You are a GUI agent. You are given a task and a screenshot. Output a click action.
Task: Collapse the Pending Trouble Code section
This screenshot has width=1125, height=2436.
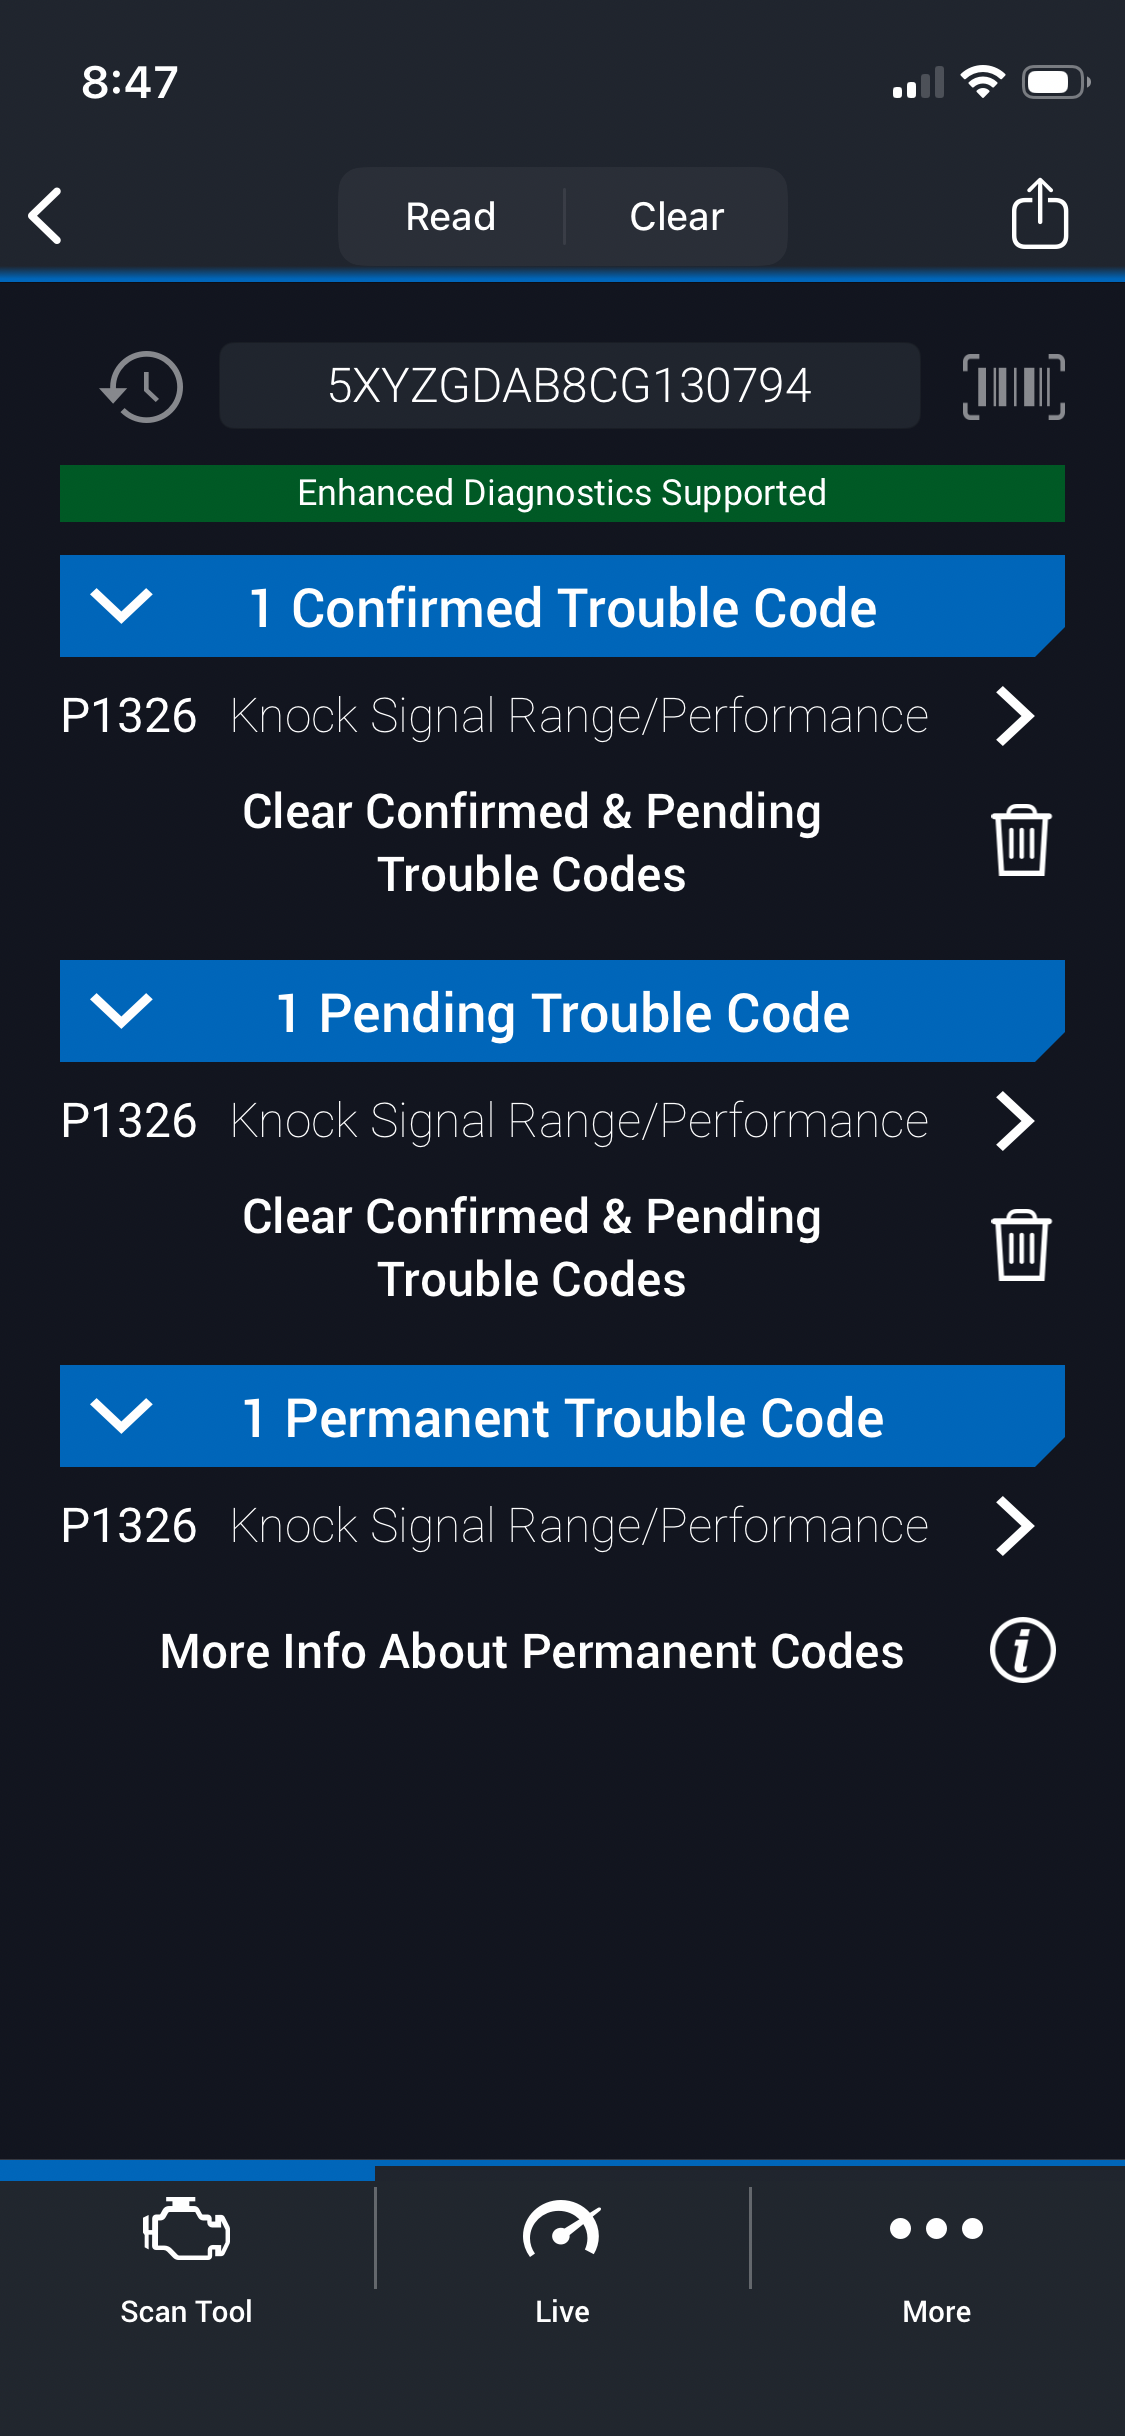(x=122, y=1011)
